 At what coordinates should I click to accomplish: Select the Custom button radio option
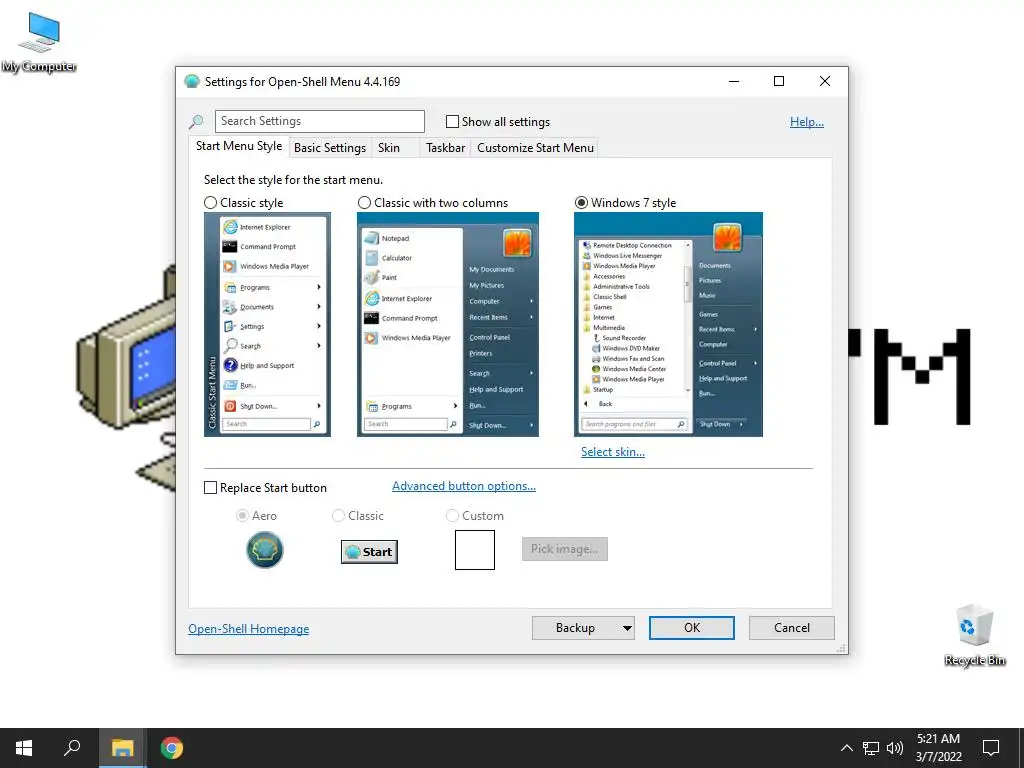coord(452,516)
